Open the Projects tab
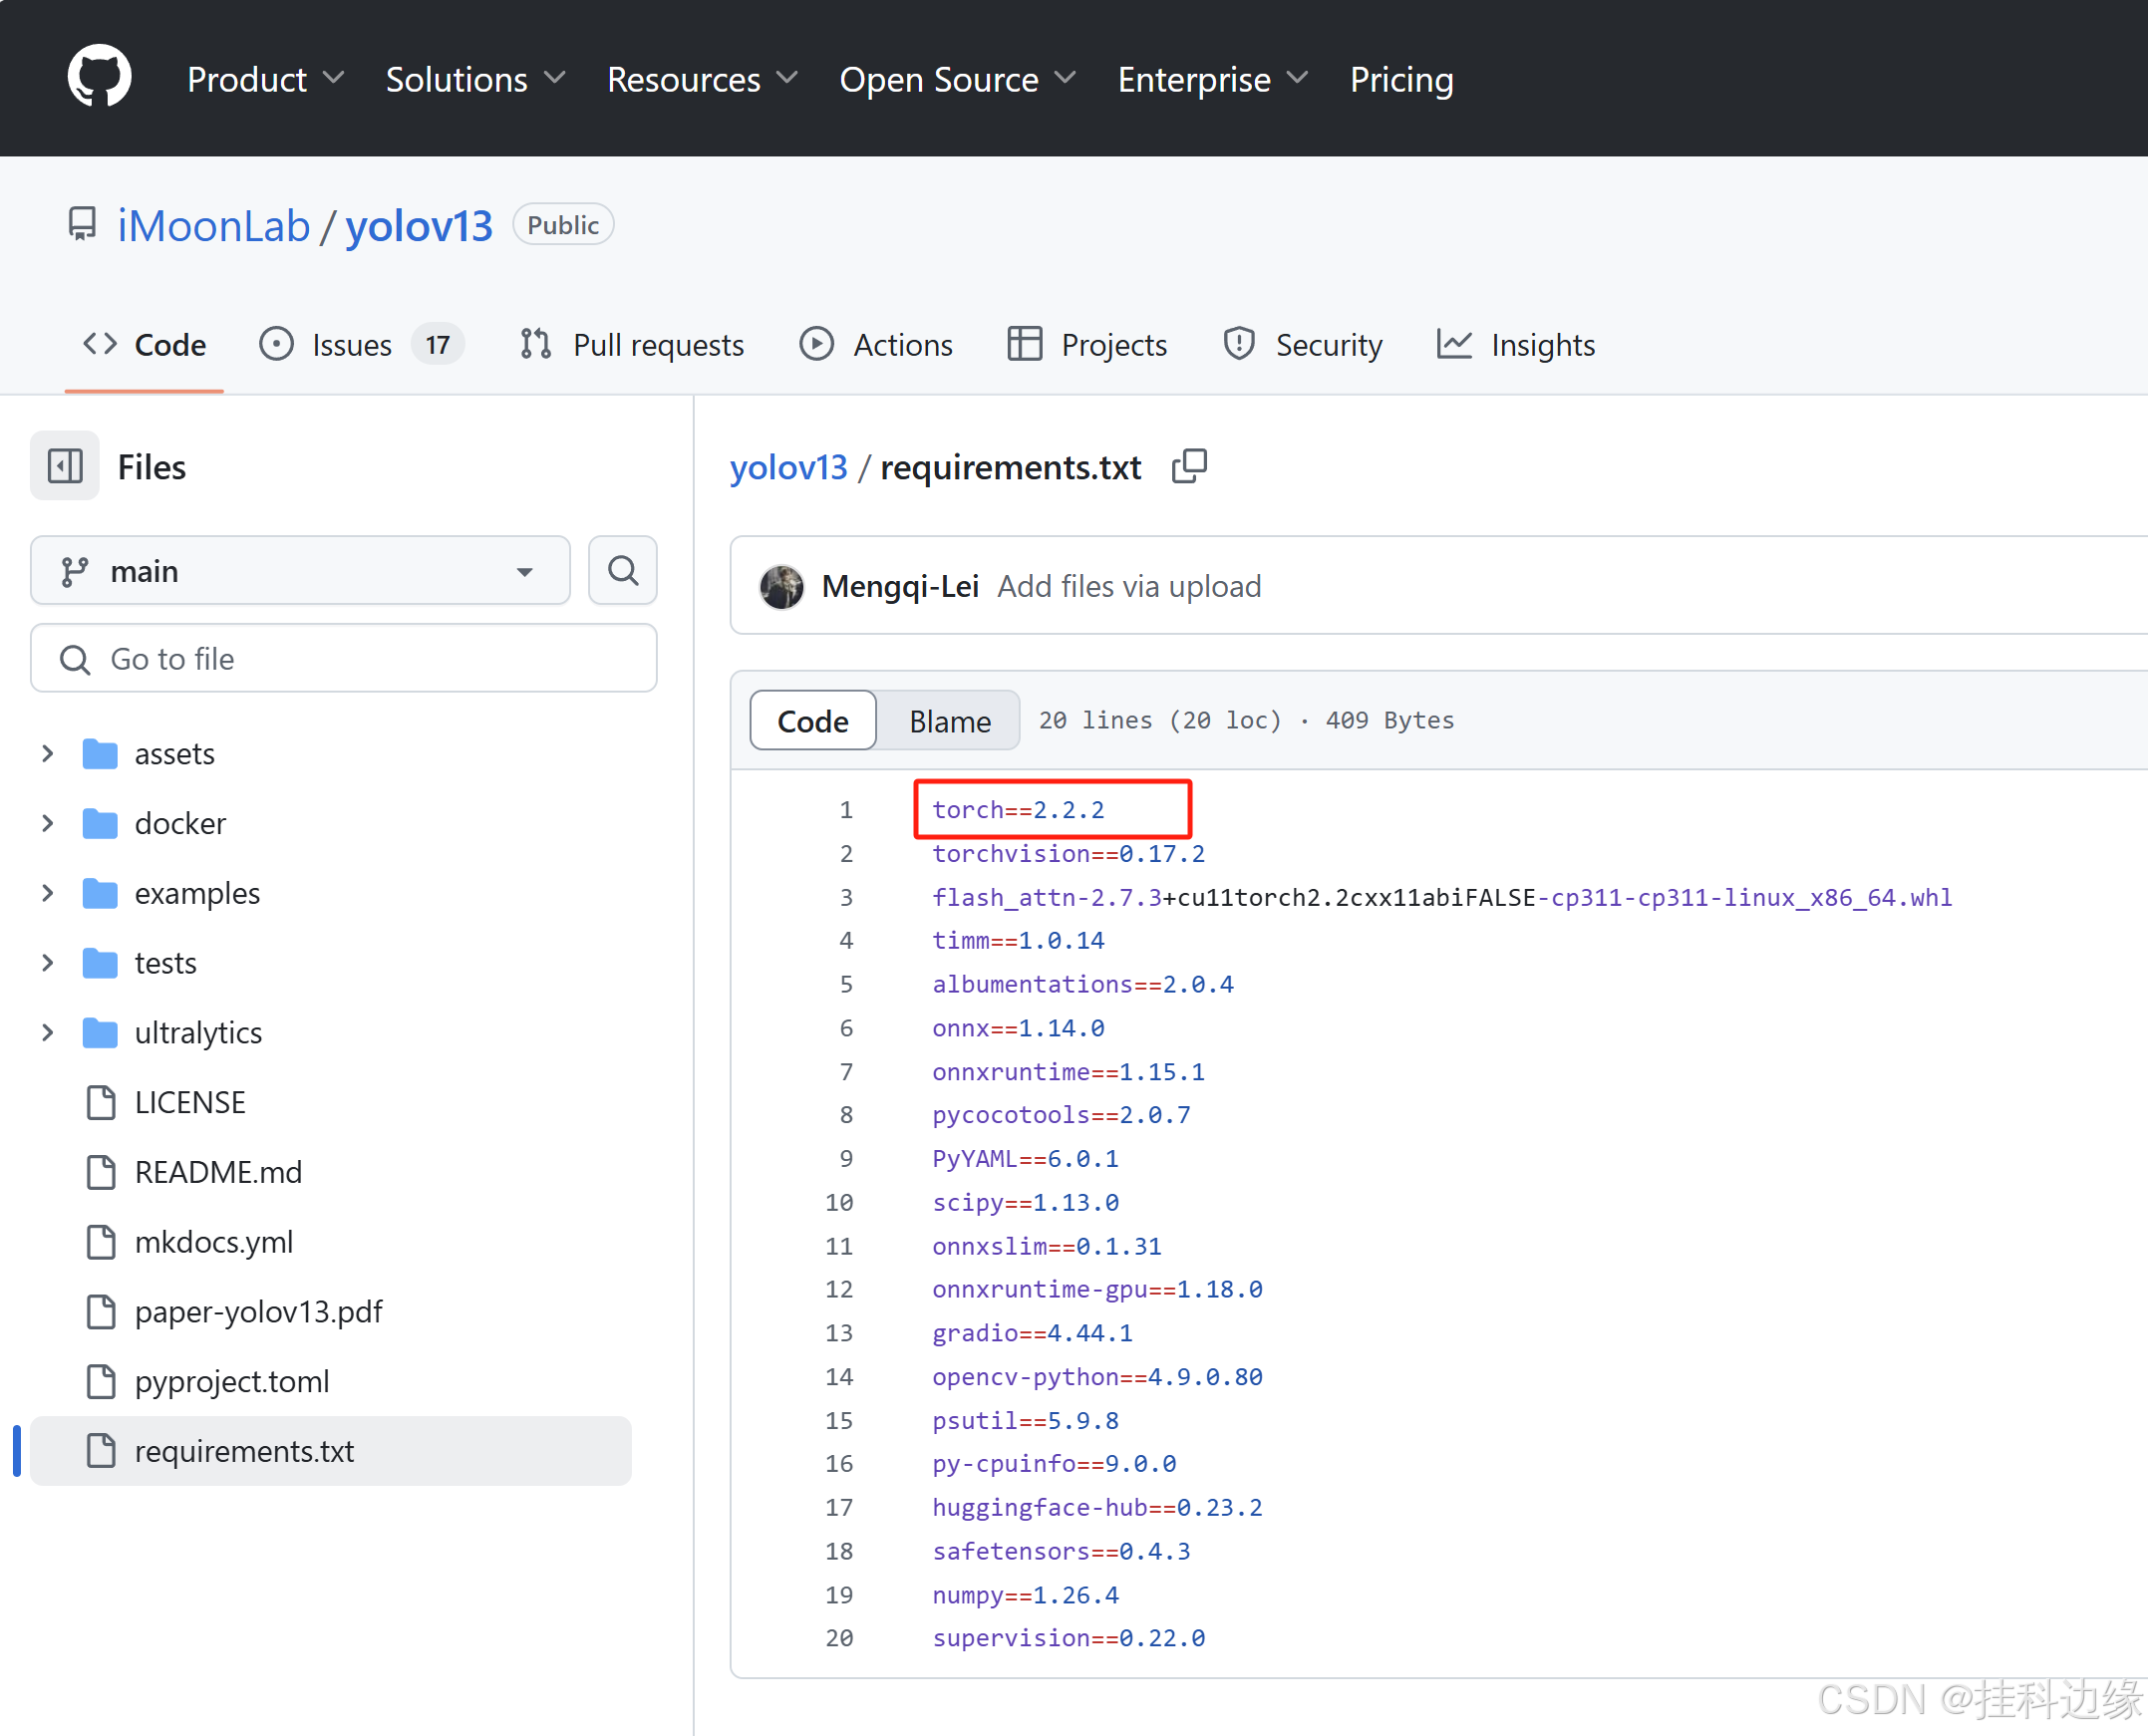 pos(1088,345)
